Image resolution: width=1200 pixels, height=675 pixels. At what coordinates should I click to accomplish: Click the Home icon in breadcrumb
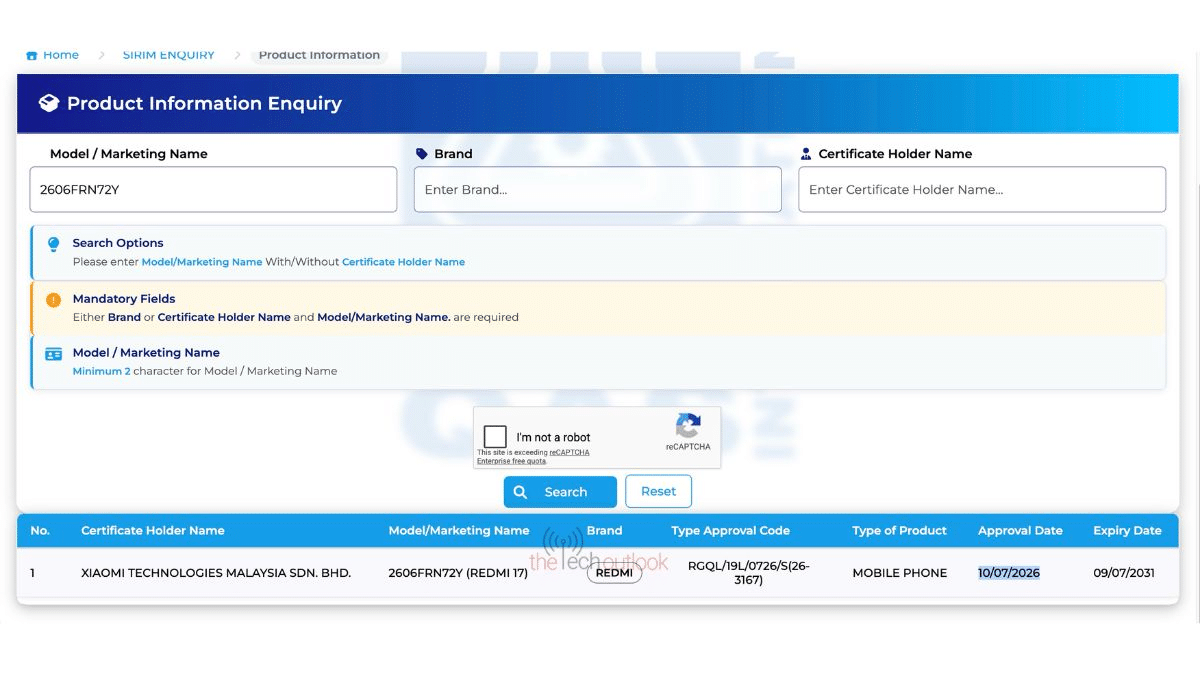31,55
